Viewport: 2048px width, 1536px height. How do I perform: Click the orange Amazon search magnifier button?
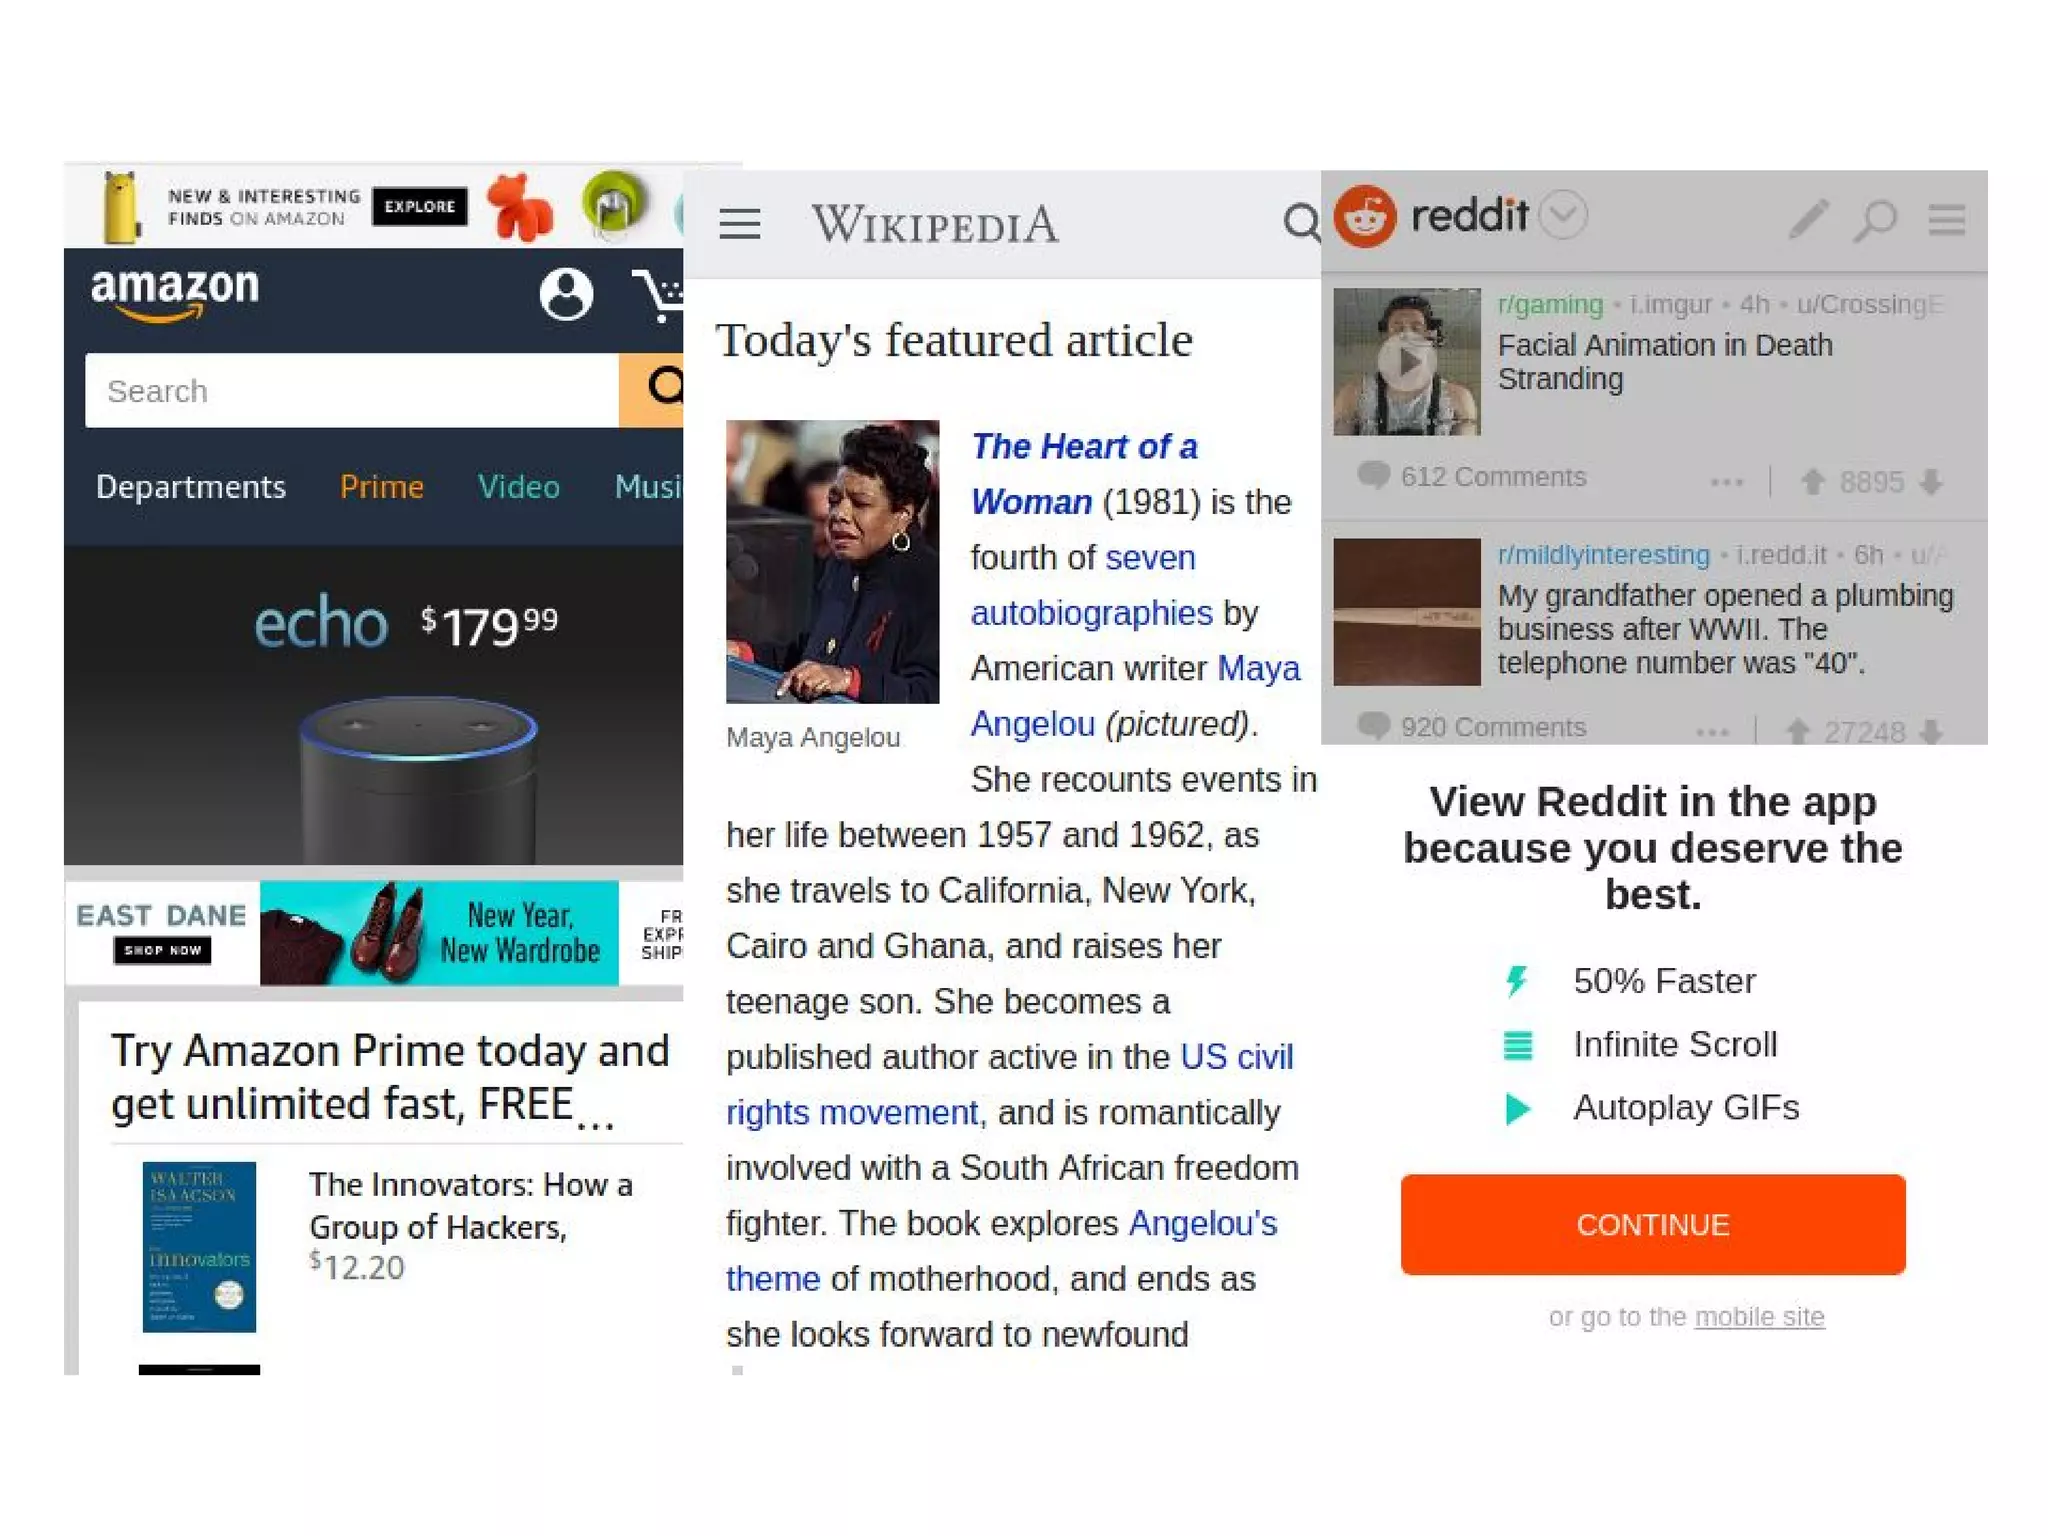(x=652, y=390)
